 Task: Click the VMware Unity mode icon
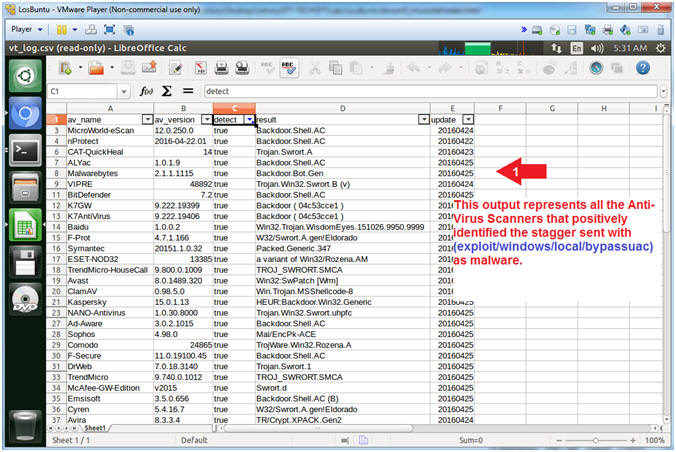128,30
